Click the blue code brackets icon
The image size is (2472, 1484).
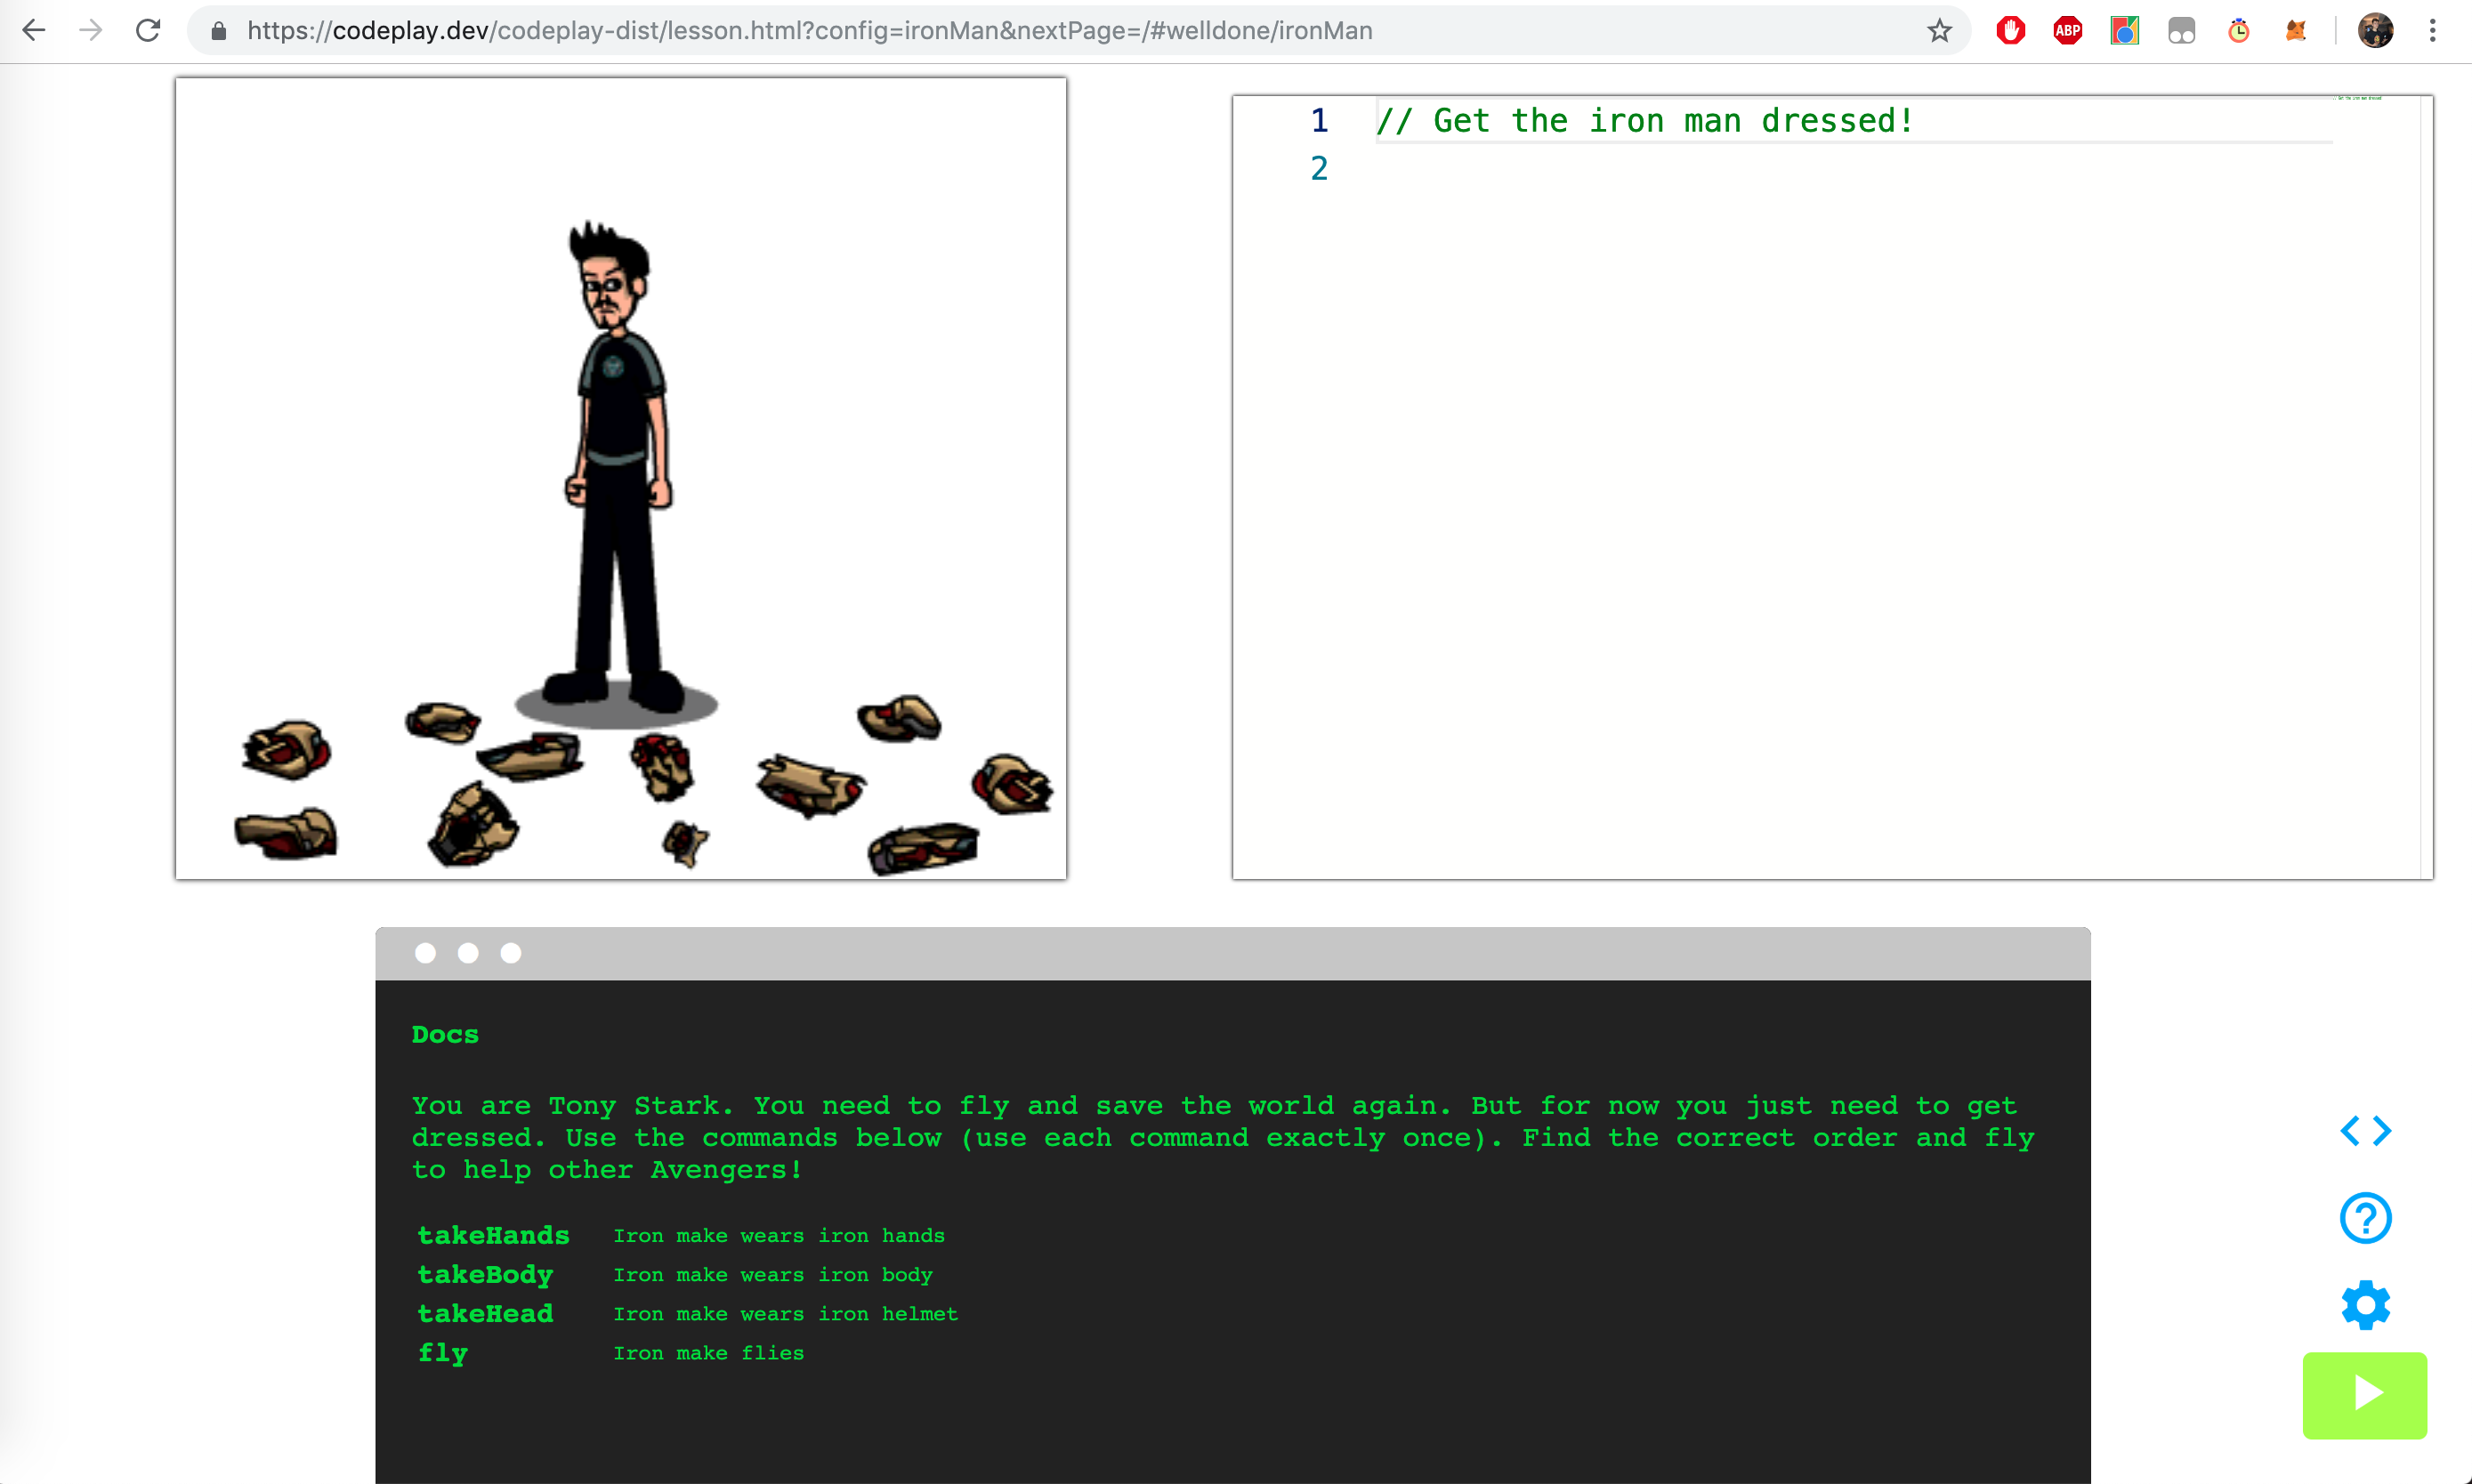(x=2365, y=1131)
